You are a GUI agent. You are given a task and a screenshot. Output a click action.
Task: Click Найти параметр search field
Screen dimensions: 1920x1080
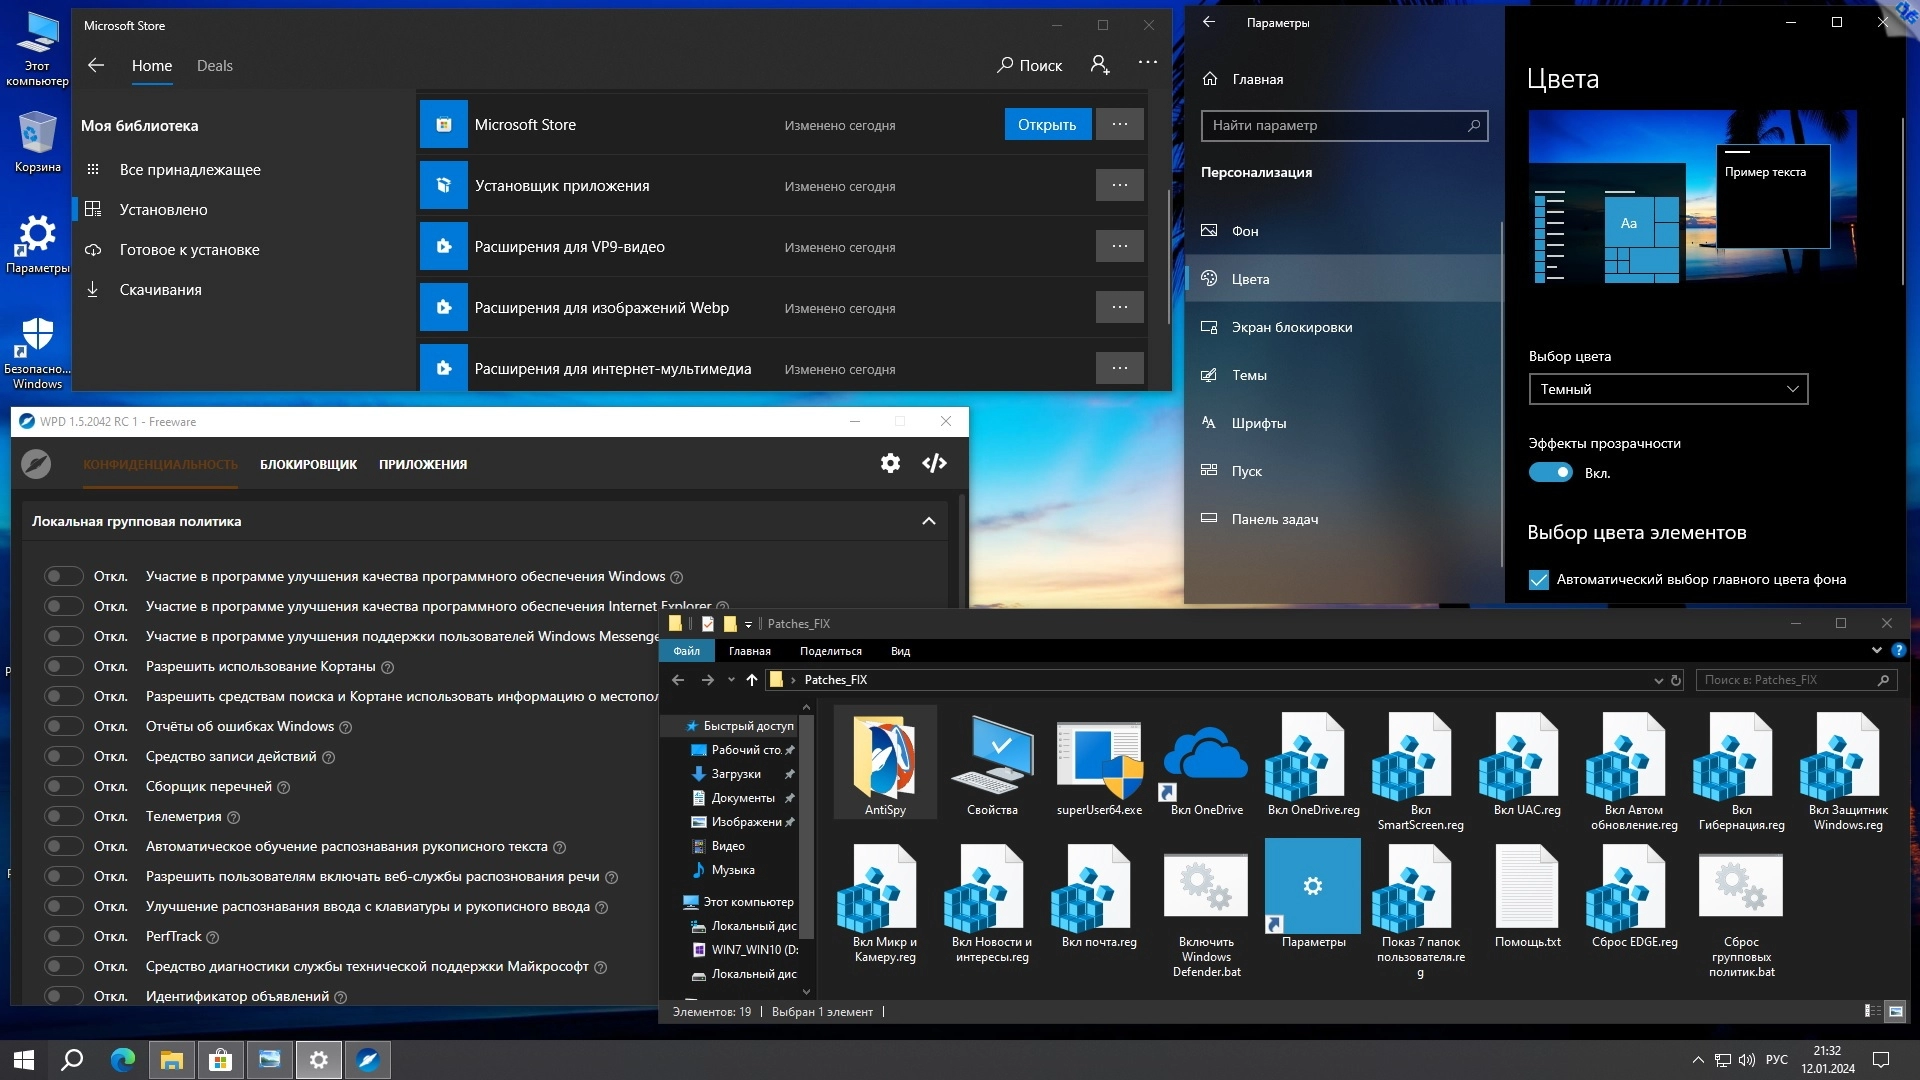[1334, 126]
